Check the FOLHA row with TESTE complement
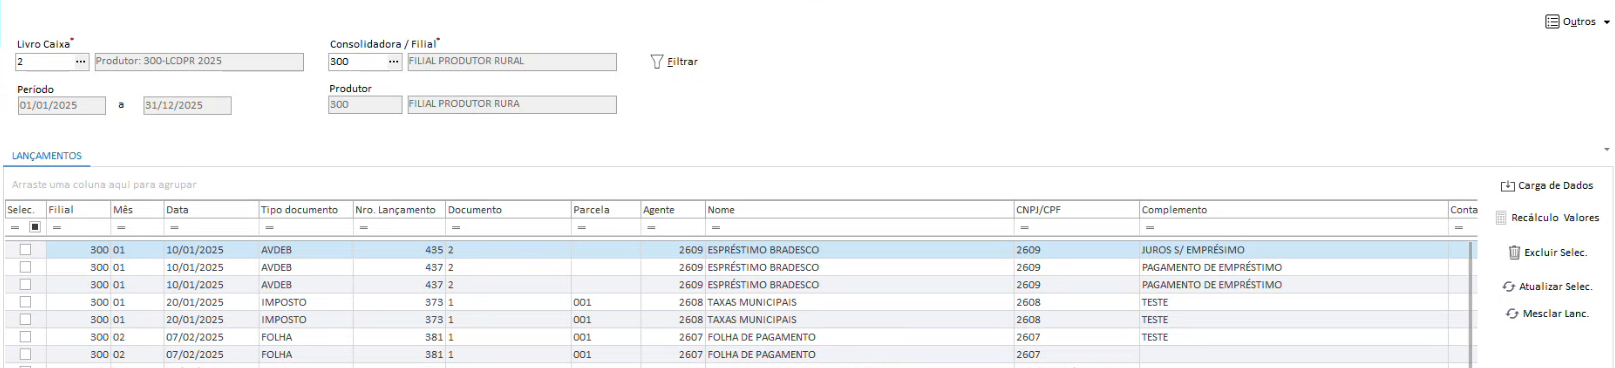 [25, 337]
